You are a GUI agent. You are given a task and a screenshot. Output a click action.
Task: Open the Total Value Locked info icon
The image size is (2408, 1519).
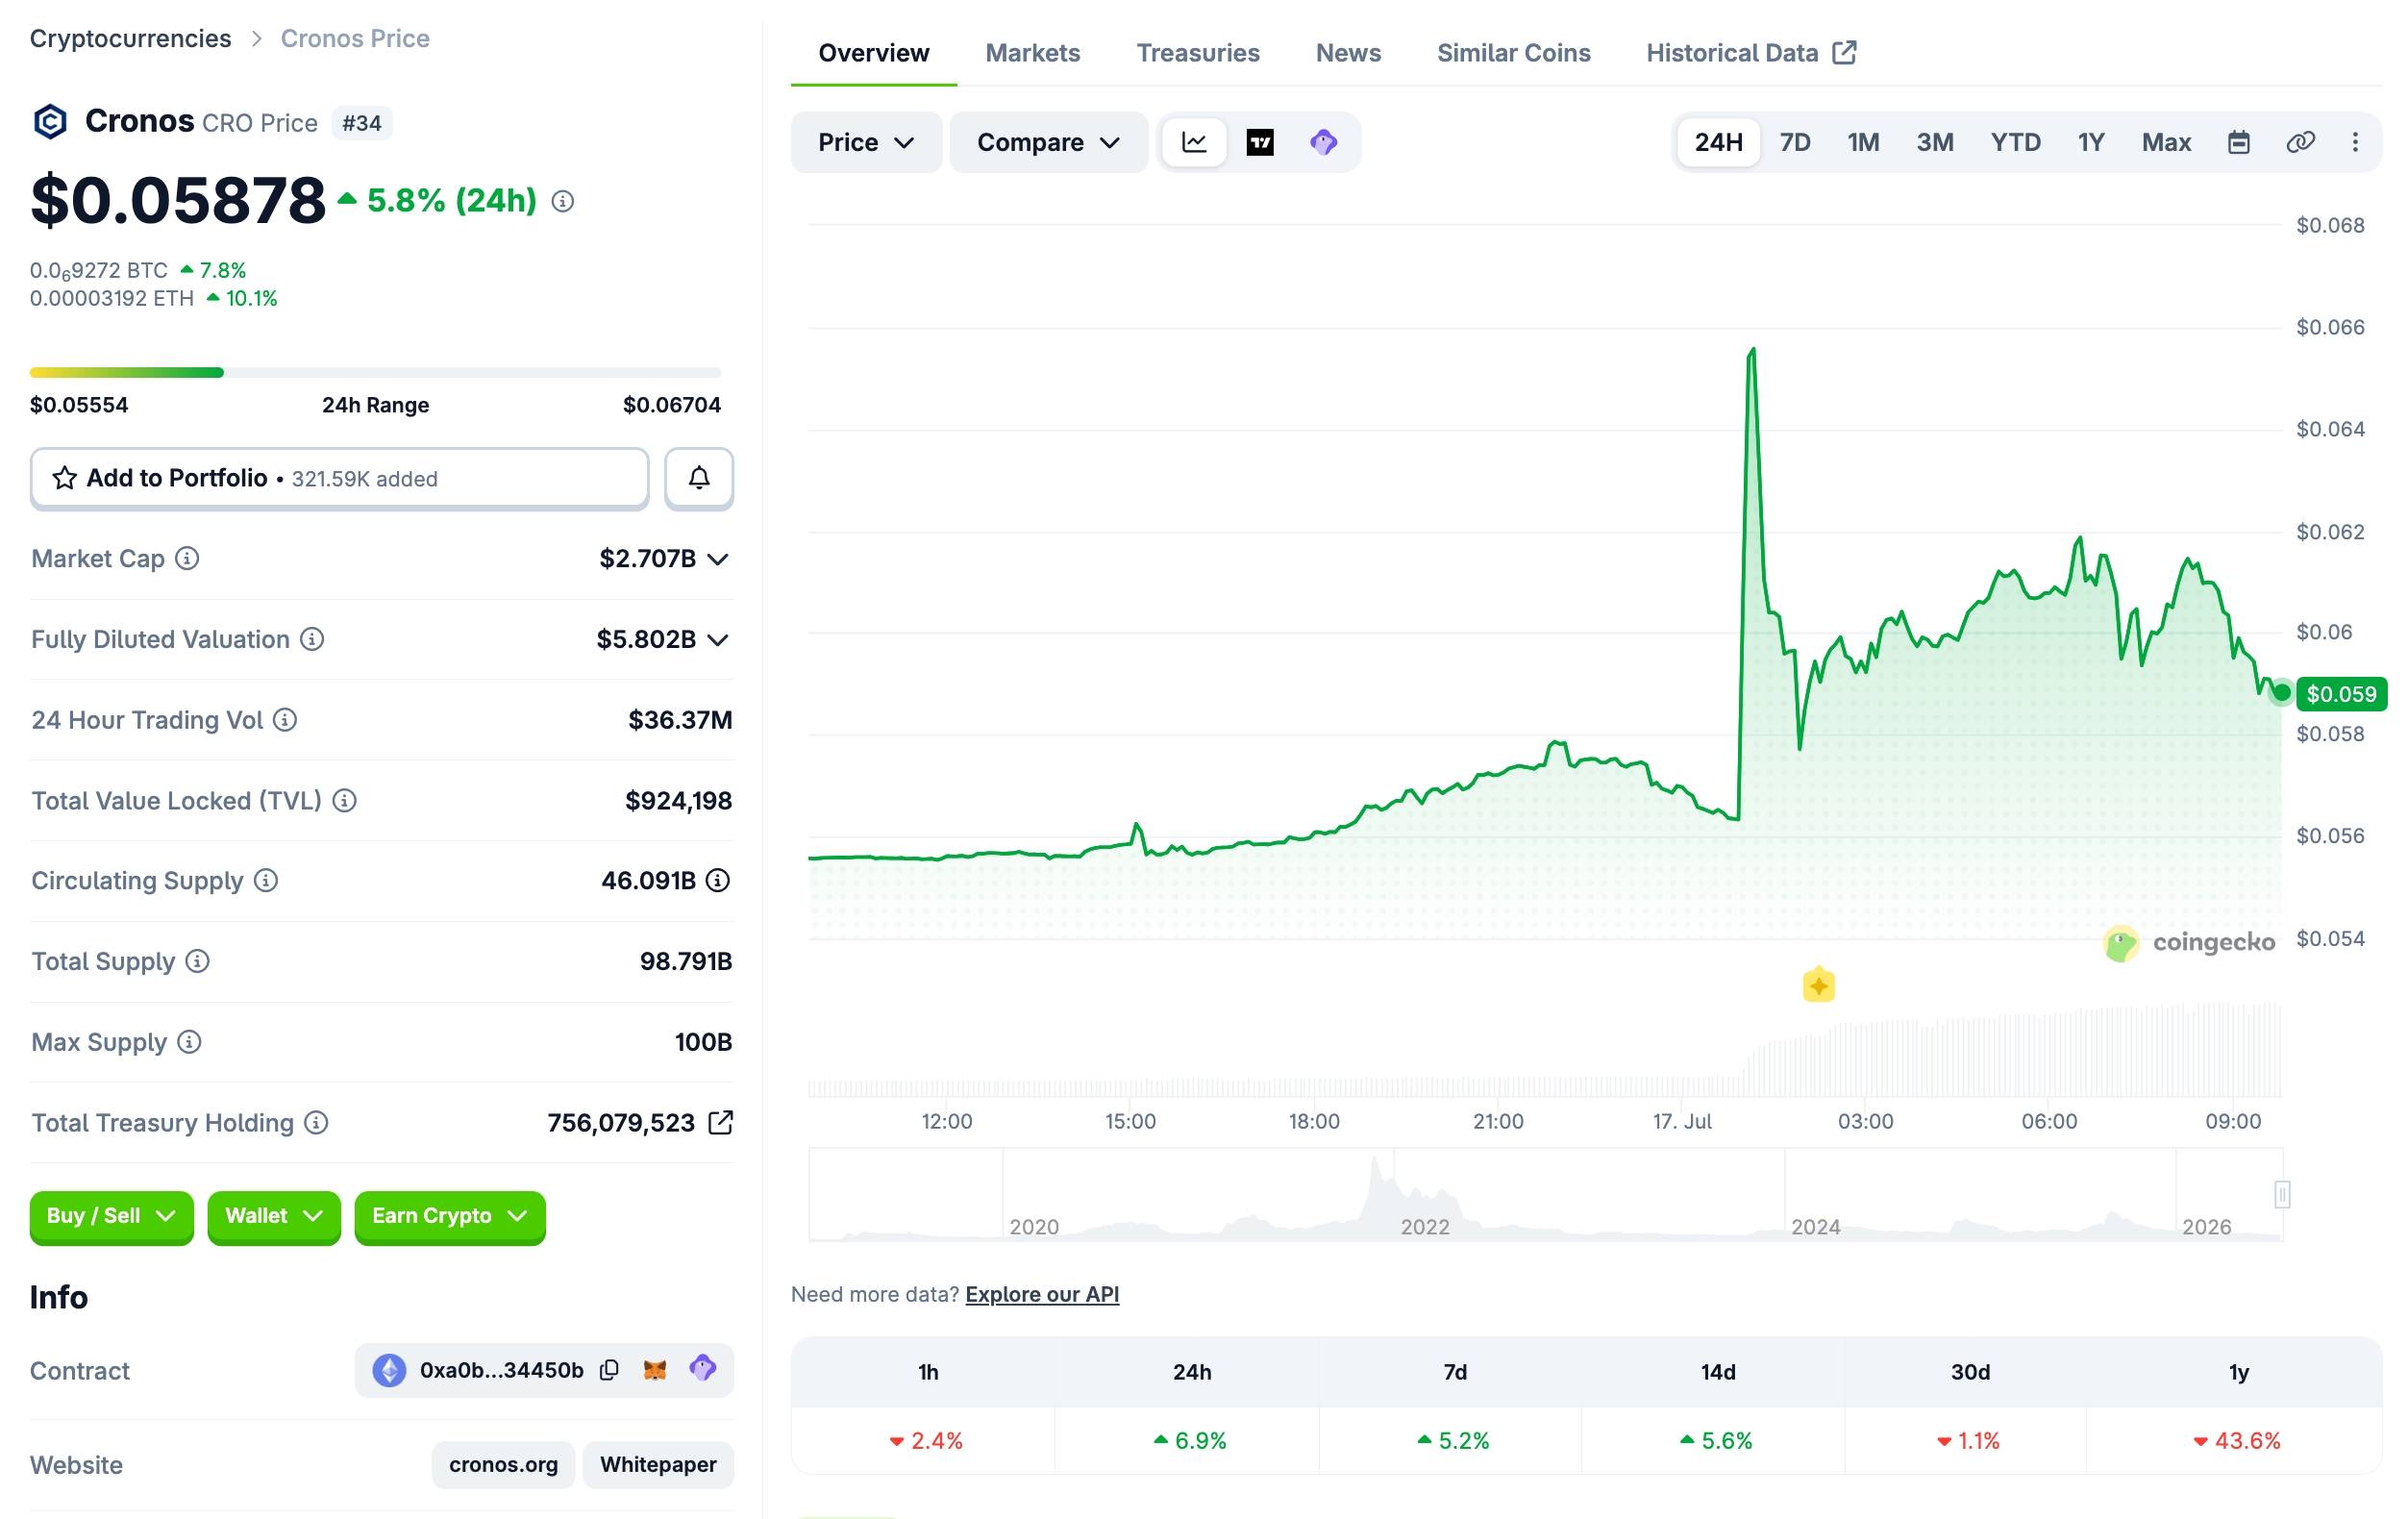(x=344, y=800)
